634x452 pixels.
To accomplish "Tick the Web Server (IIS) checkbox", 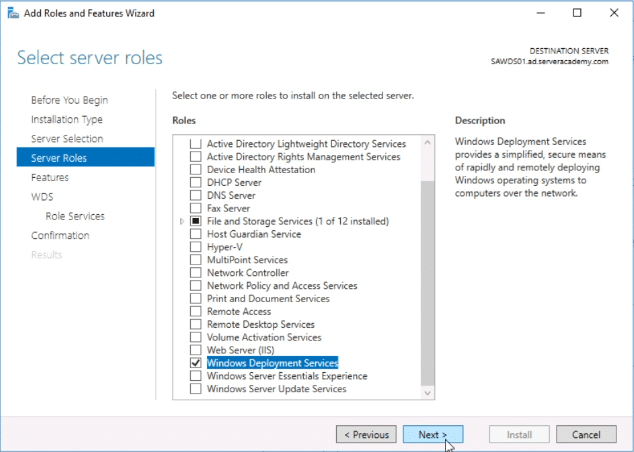I will tap(195, 350).
